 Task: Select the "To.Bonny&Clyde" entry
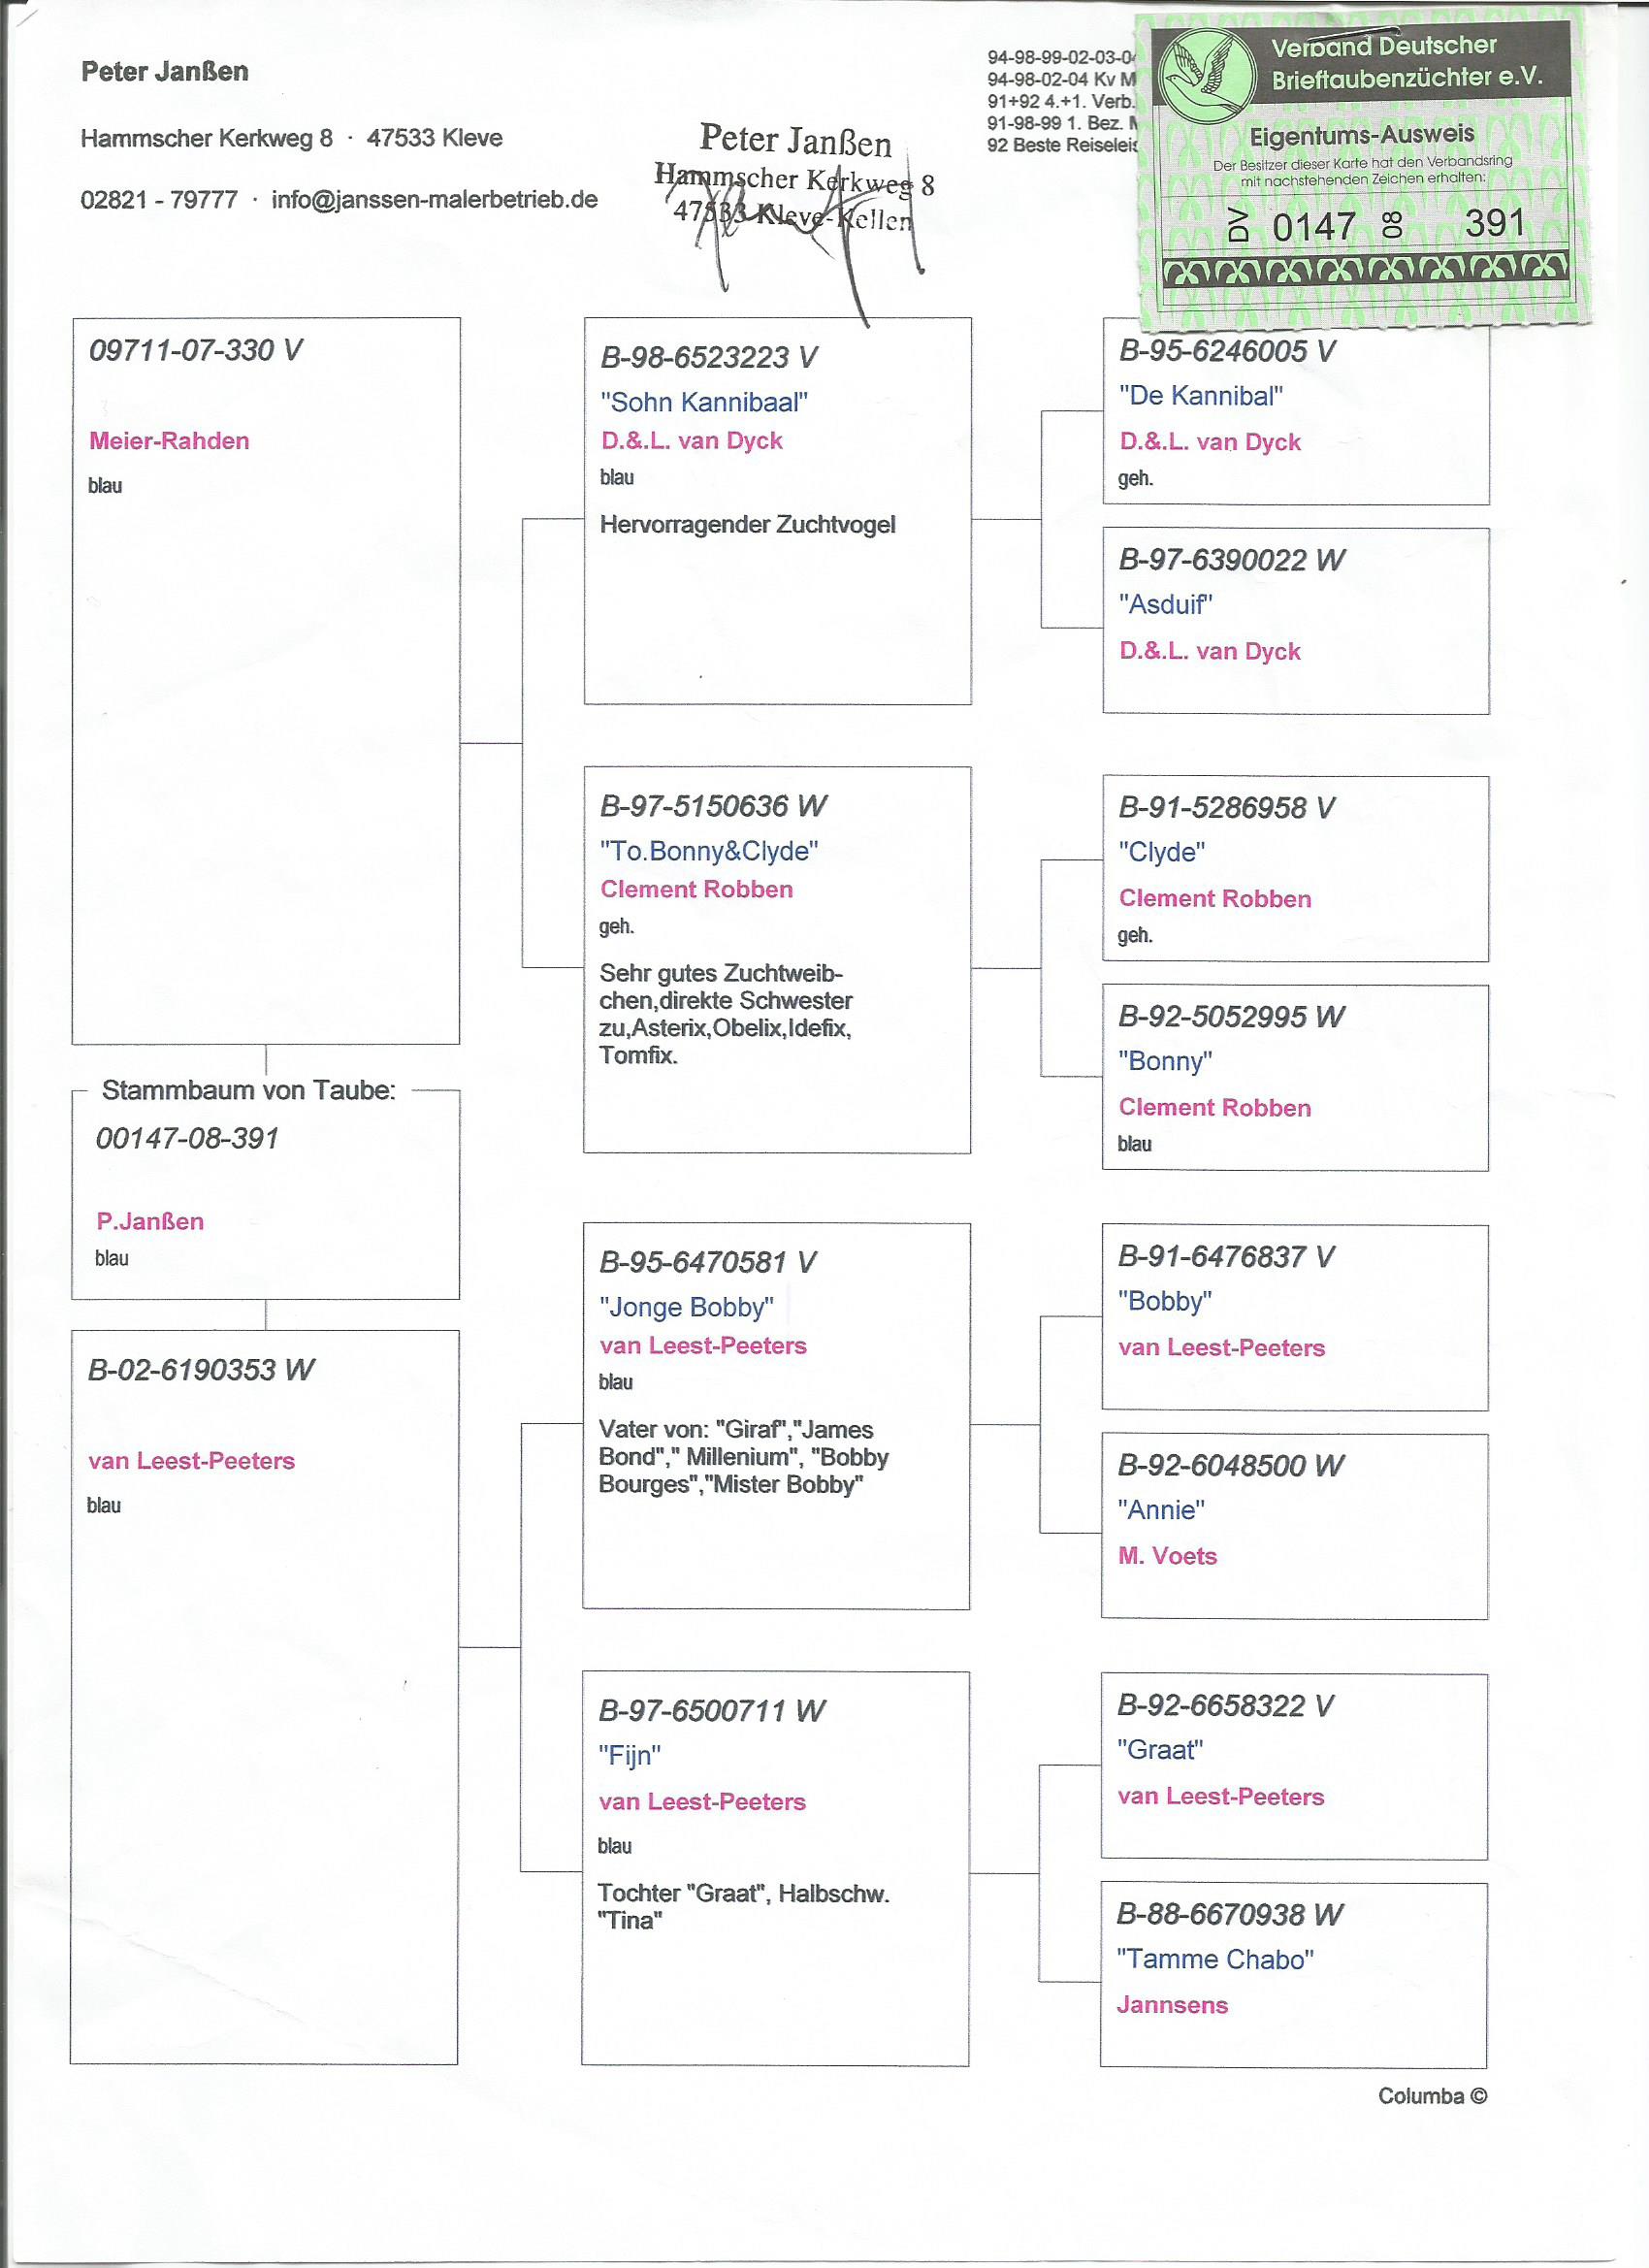[709, 851]
